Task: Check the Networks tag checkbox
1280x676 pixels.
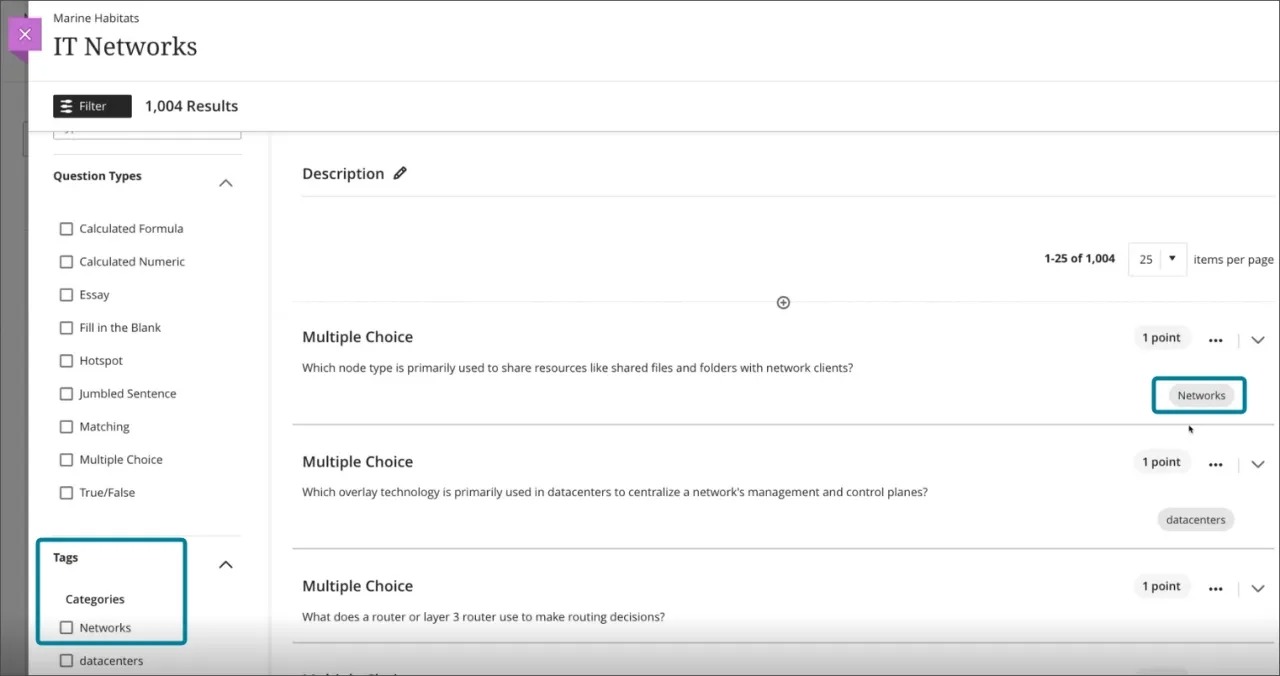Action: point(66,627)
